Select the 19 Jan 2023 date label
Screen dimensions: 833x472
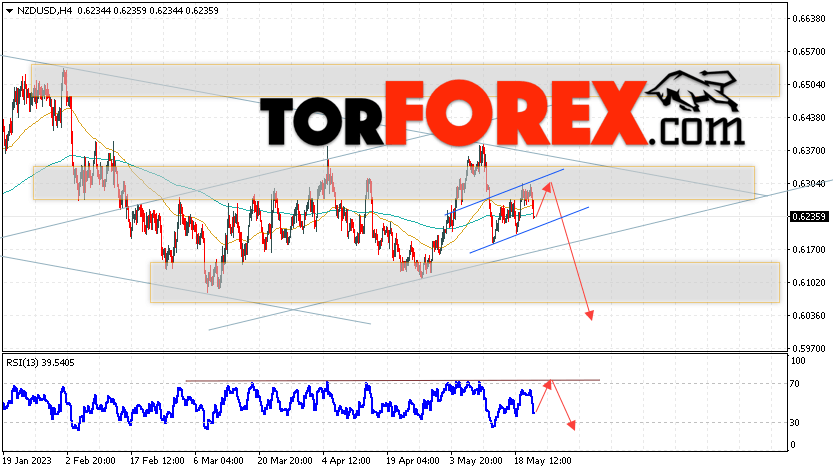click(25, 460)
